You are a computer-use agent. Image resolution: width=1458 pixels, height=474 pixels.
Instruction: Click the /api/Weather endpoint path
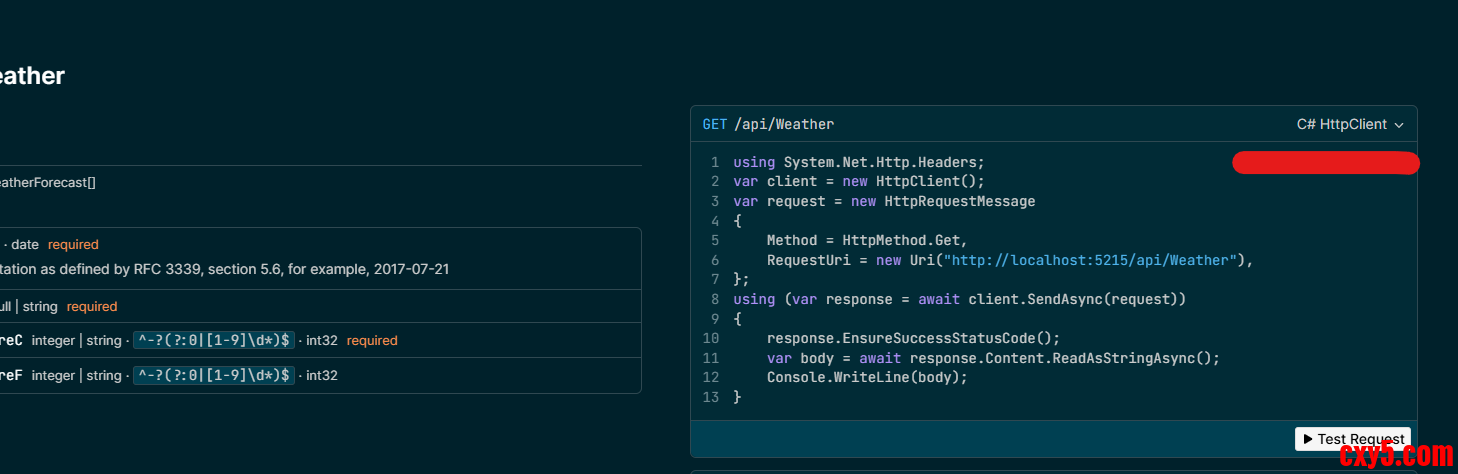pyautogui.click(x=784, y=125)
